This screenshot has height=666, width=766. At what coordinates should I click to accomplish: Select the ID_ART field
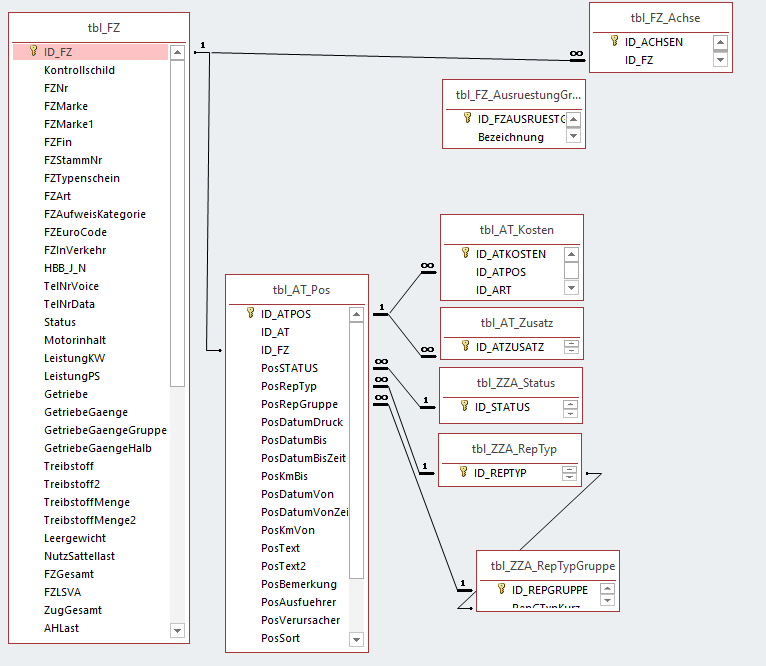click(493, 290)
